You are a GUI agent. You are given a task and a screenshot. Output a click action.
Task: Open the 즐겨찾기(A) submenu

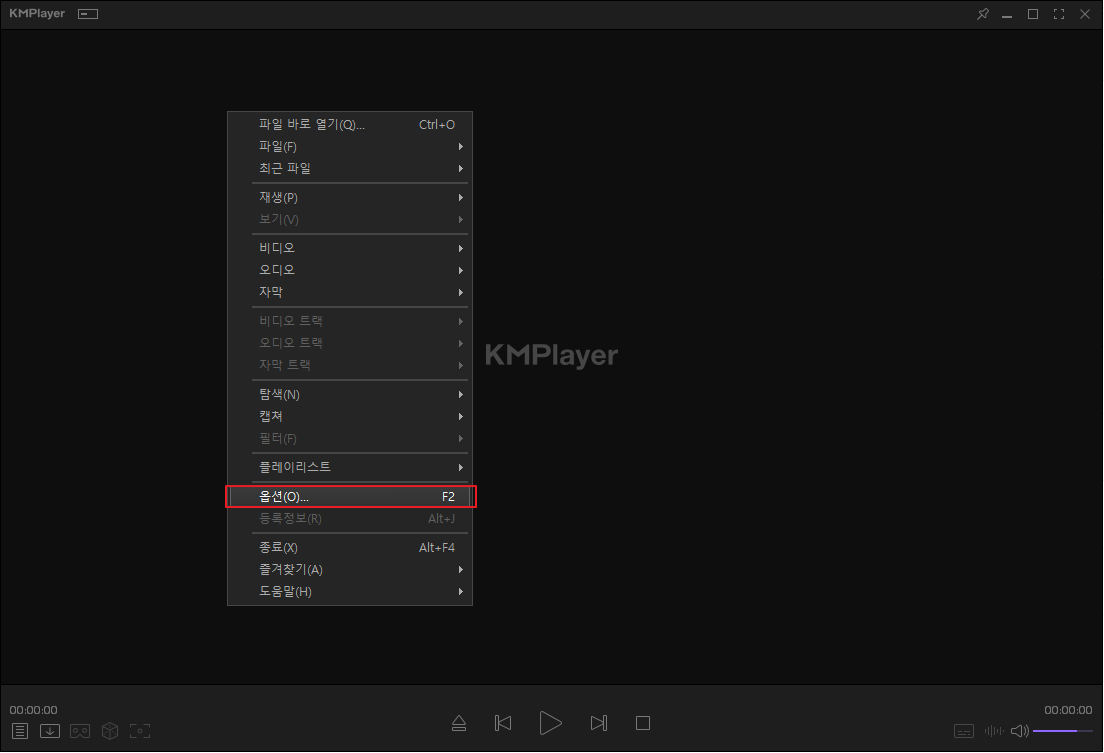click(x=350, y=569)
